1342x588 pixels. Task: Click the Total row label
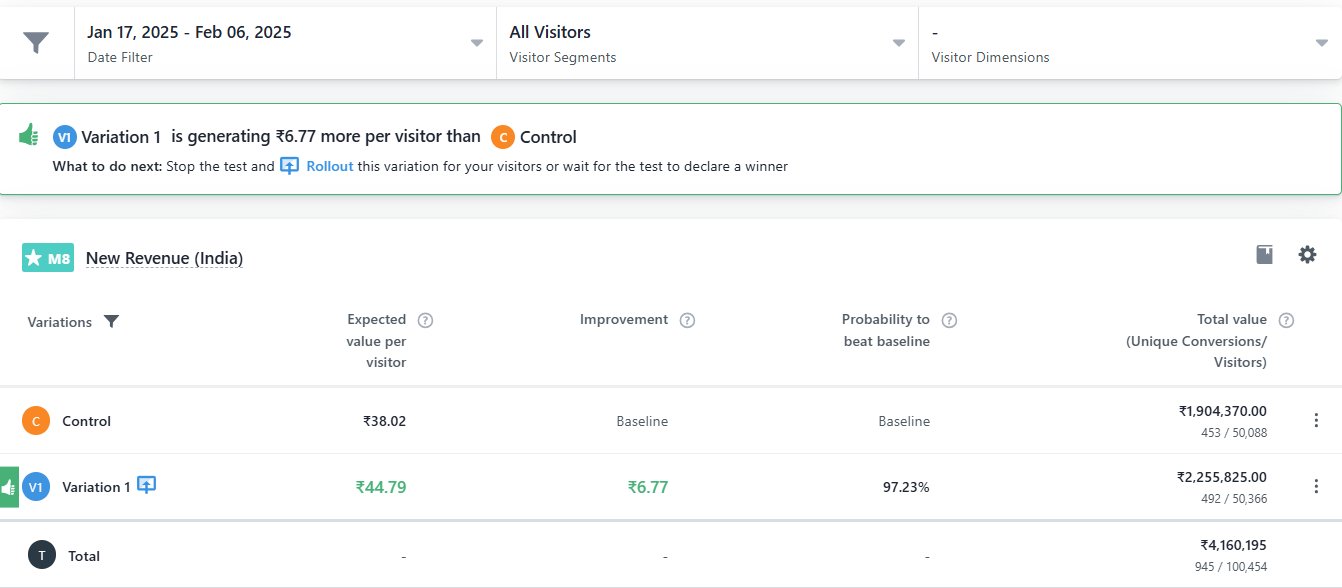[84, 556]
